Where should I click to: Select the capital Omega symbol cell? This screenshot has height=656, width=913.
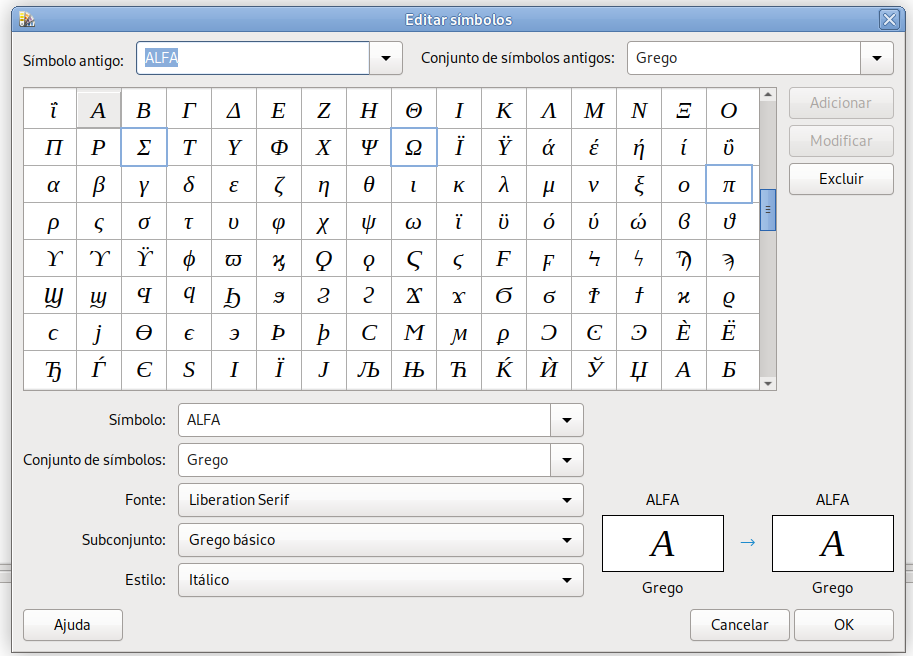[414, 147]
